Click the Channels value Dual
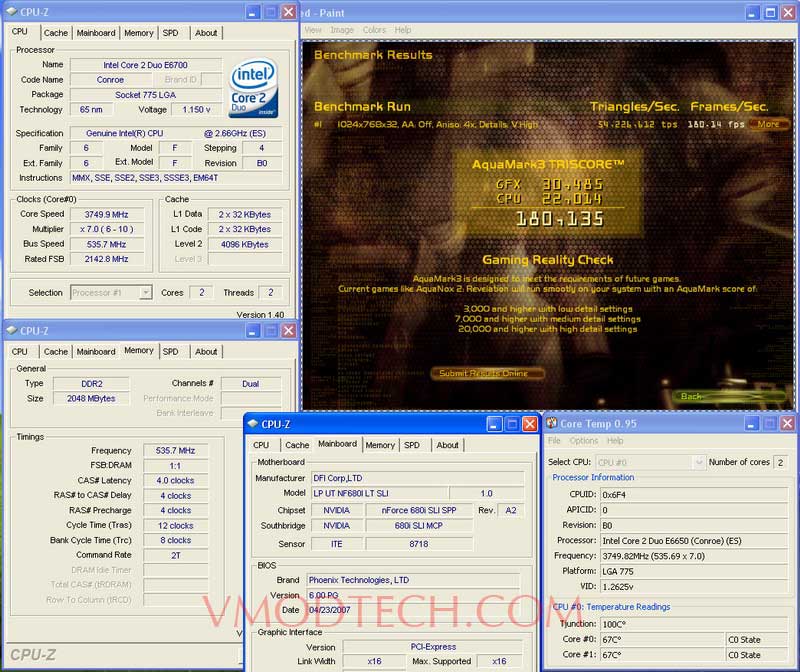Viewport: 800px width, 672px height. (x=251, y=384)
